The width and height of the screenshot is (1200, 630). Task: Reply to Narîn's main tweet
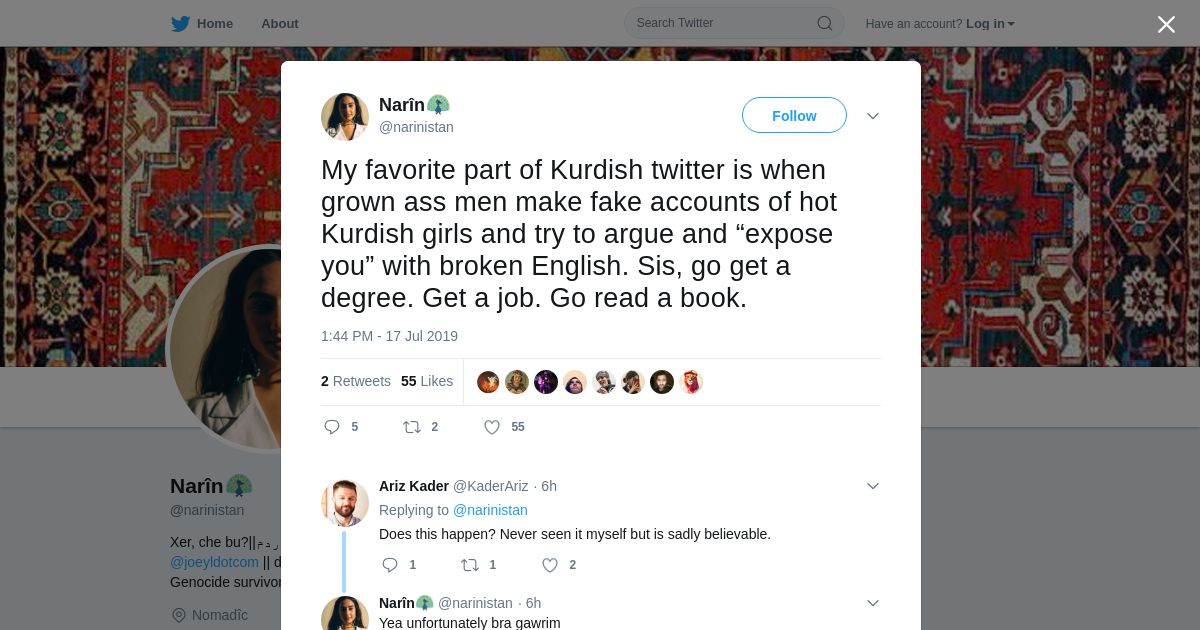pyautogui.click(x=333, y=427)
